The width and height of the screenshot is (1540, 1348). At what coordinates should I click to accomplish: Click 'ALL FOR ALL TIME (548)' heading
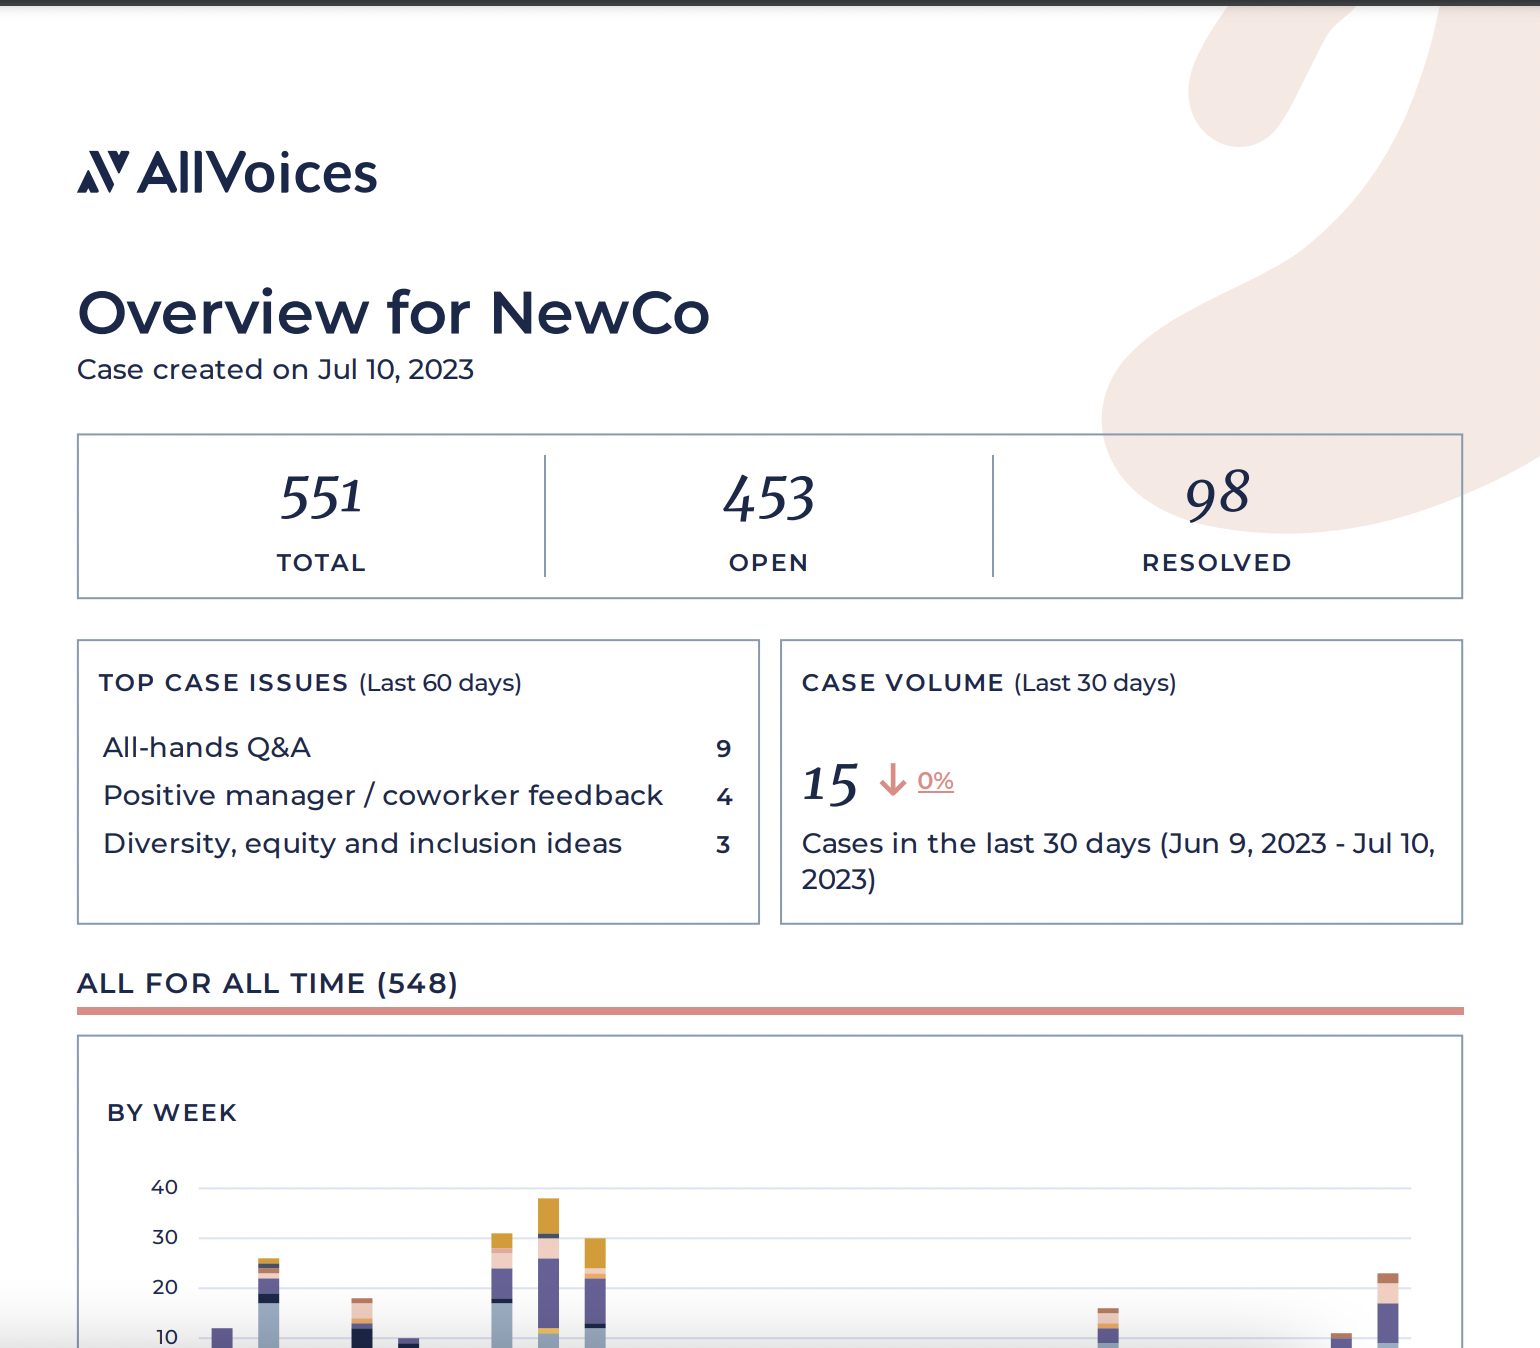268,984
